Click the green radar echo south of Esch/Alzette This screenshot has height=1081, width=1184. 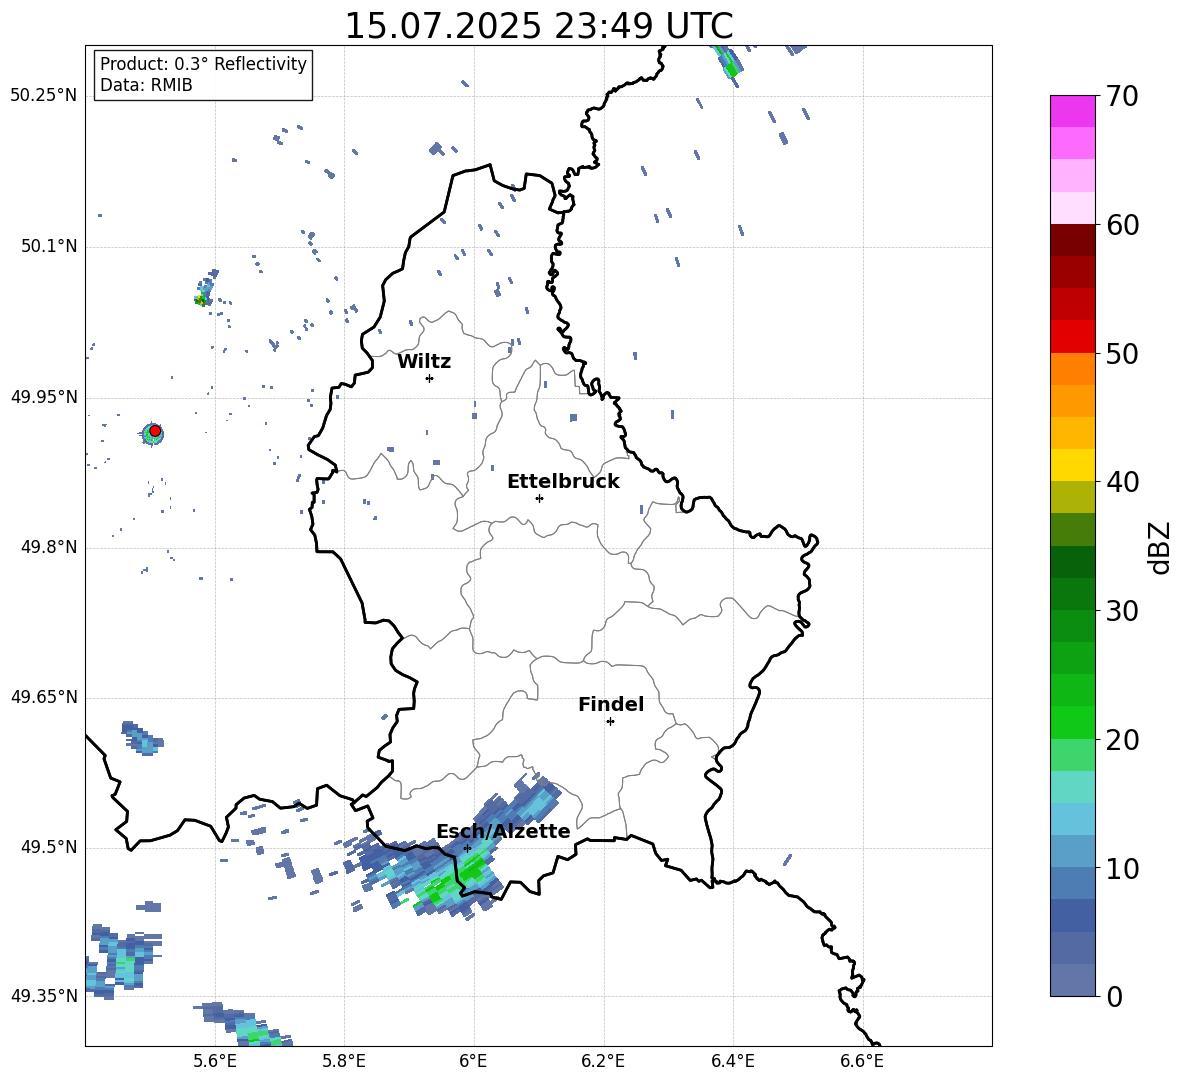tap(452, 883)
